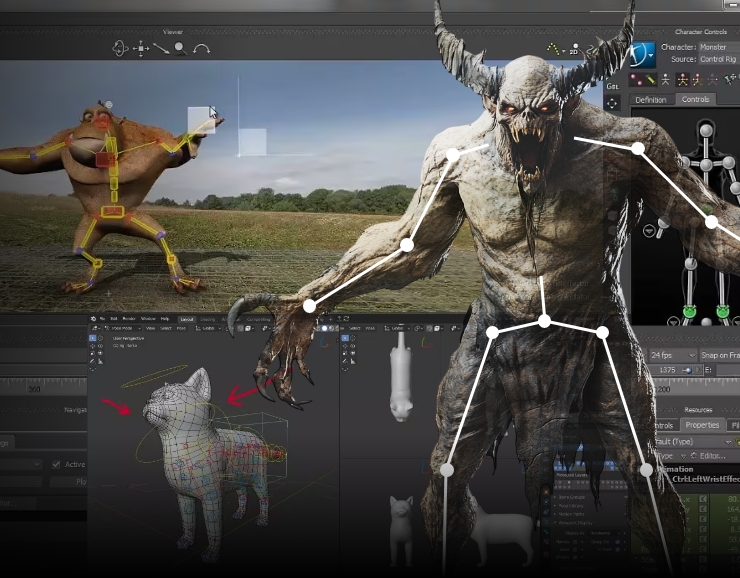Select the Select Box tool in left viewport
This screenshot has height=578, width=740.
[92, 338]
